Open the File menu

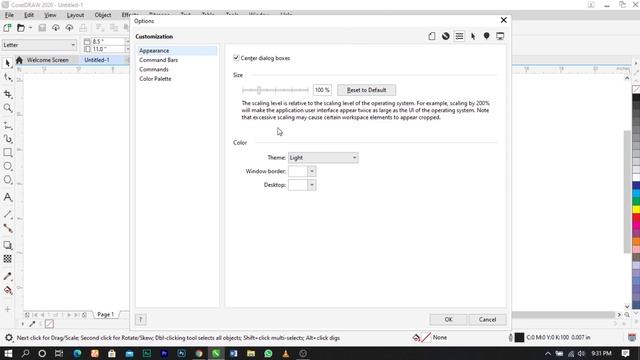[x=9, y=15]
